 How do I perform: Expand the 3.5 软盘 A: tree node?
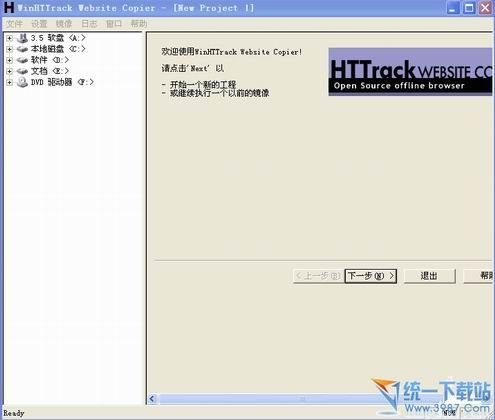pyautogui.click(x=9, y=38)
